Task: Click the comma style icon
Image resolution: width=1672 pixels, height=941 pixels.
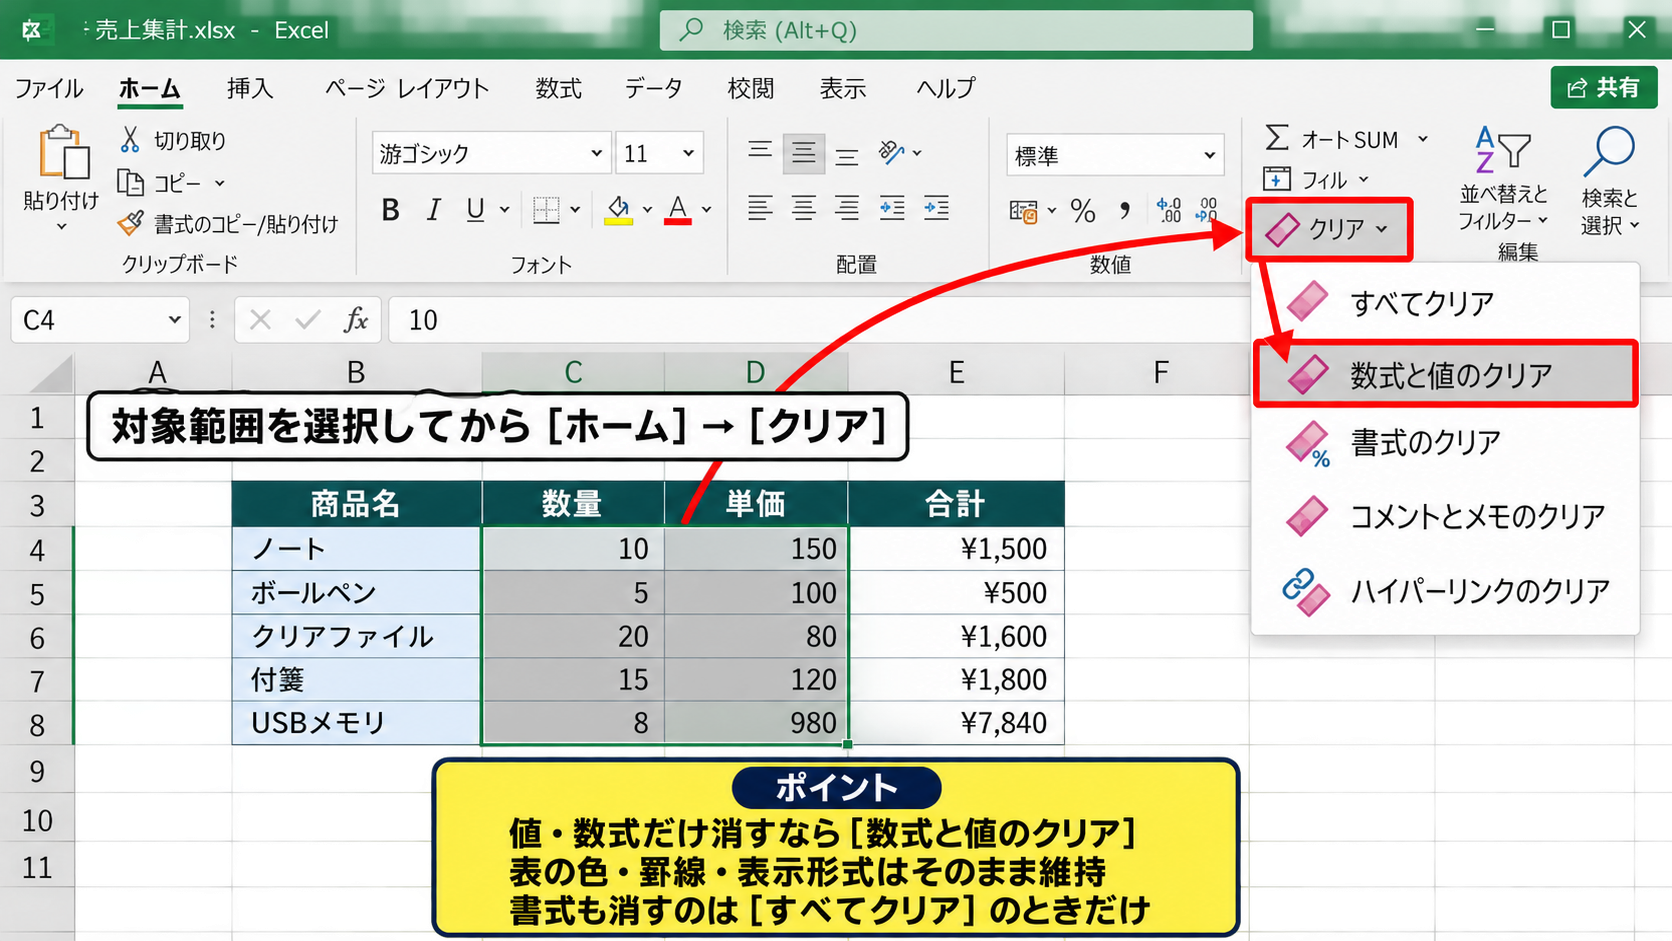Action: click(1125, 210)
